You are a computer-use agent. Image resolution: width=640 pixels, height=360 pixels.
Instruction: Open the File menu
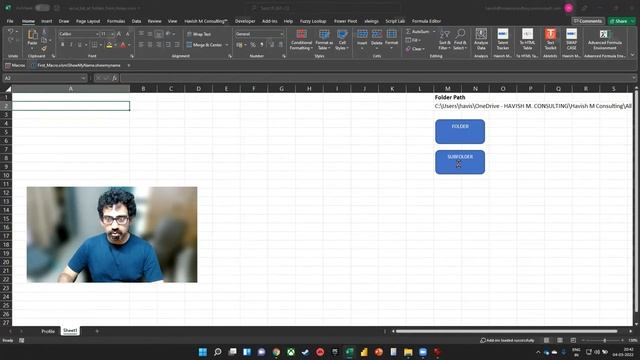pos(10,21)
